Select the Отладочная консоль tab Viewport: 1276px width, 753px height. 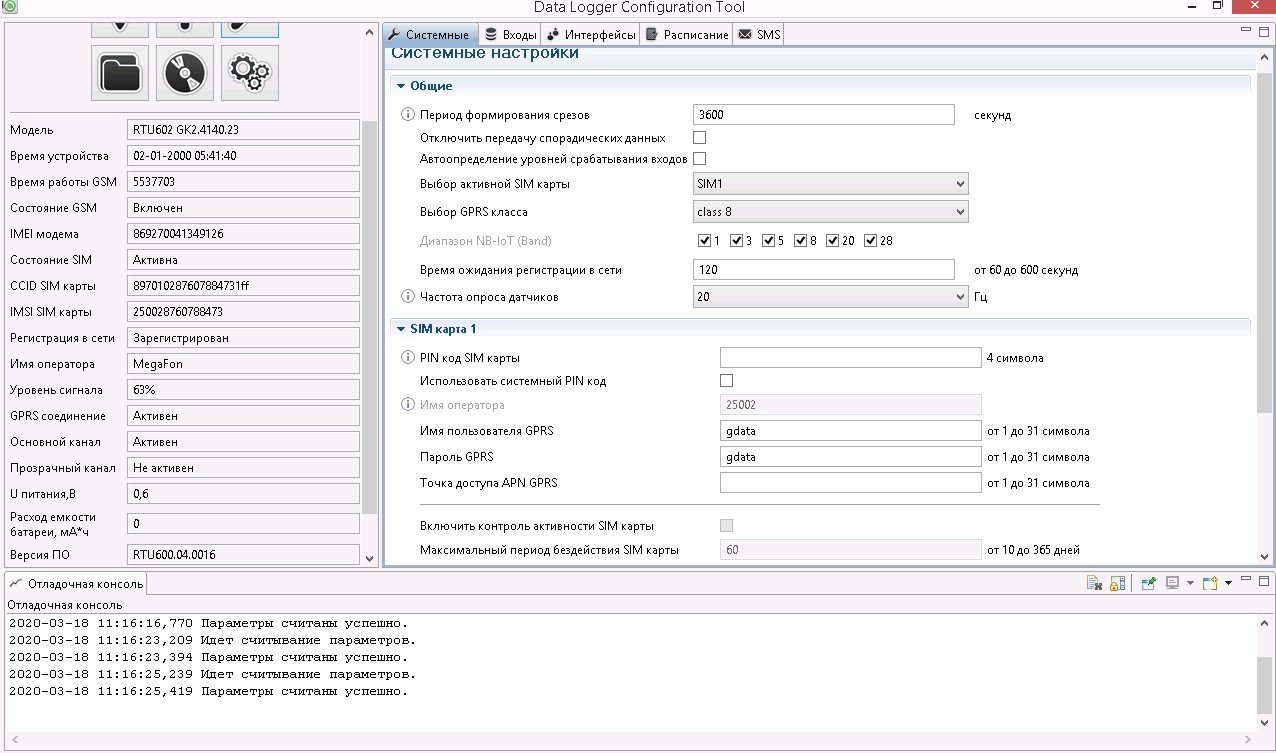coord(77,583)
